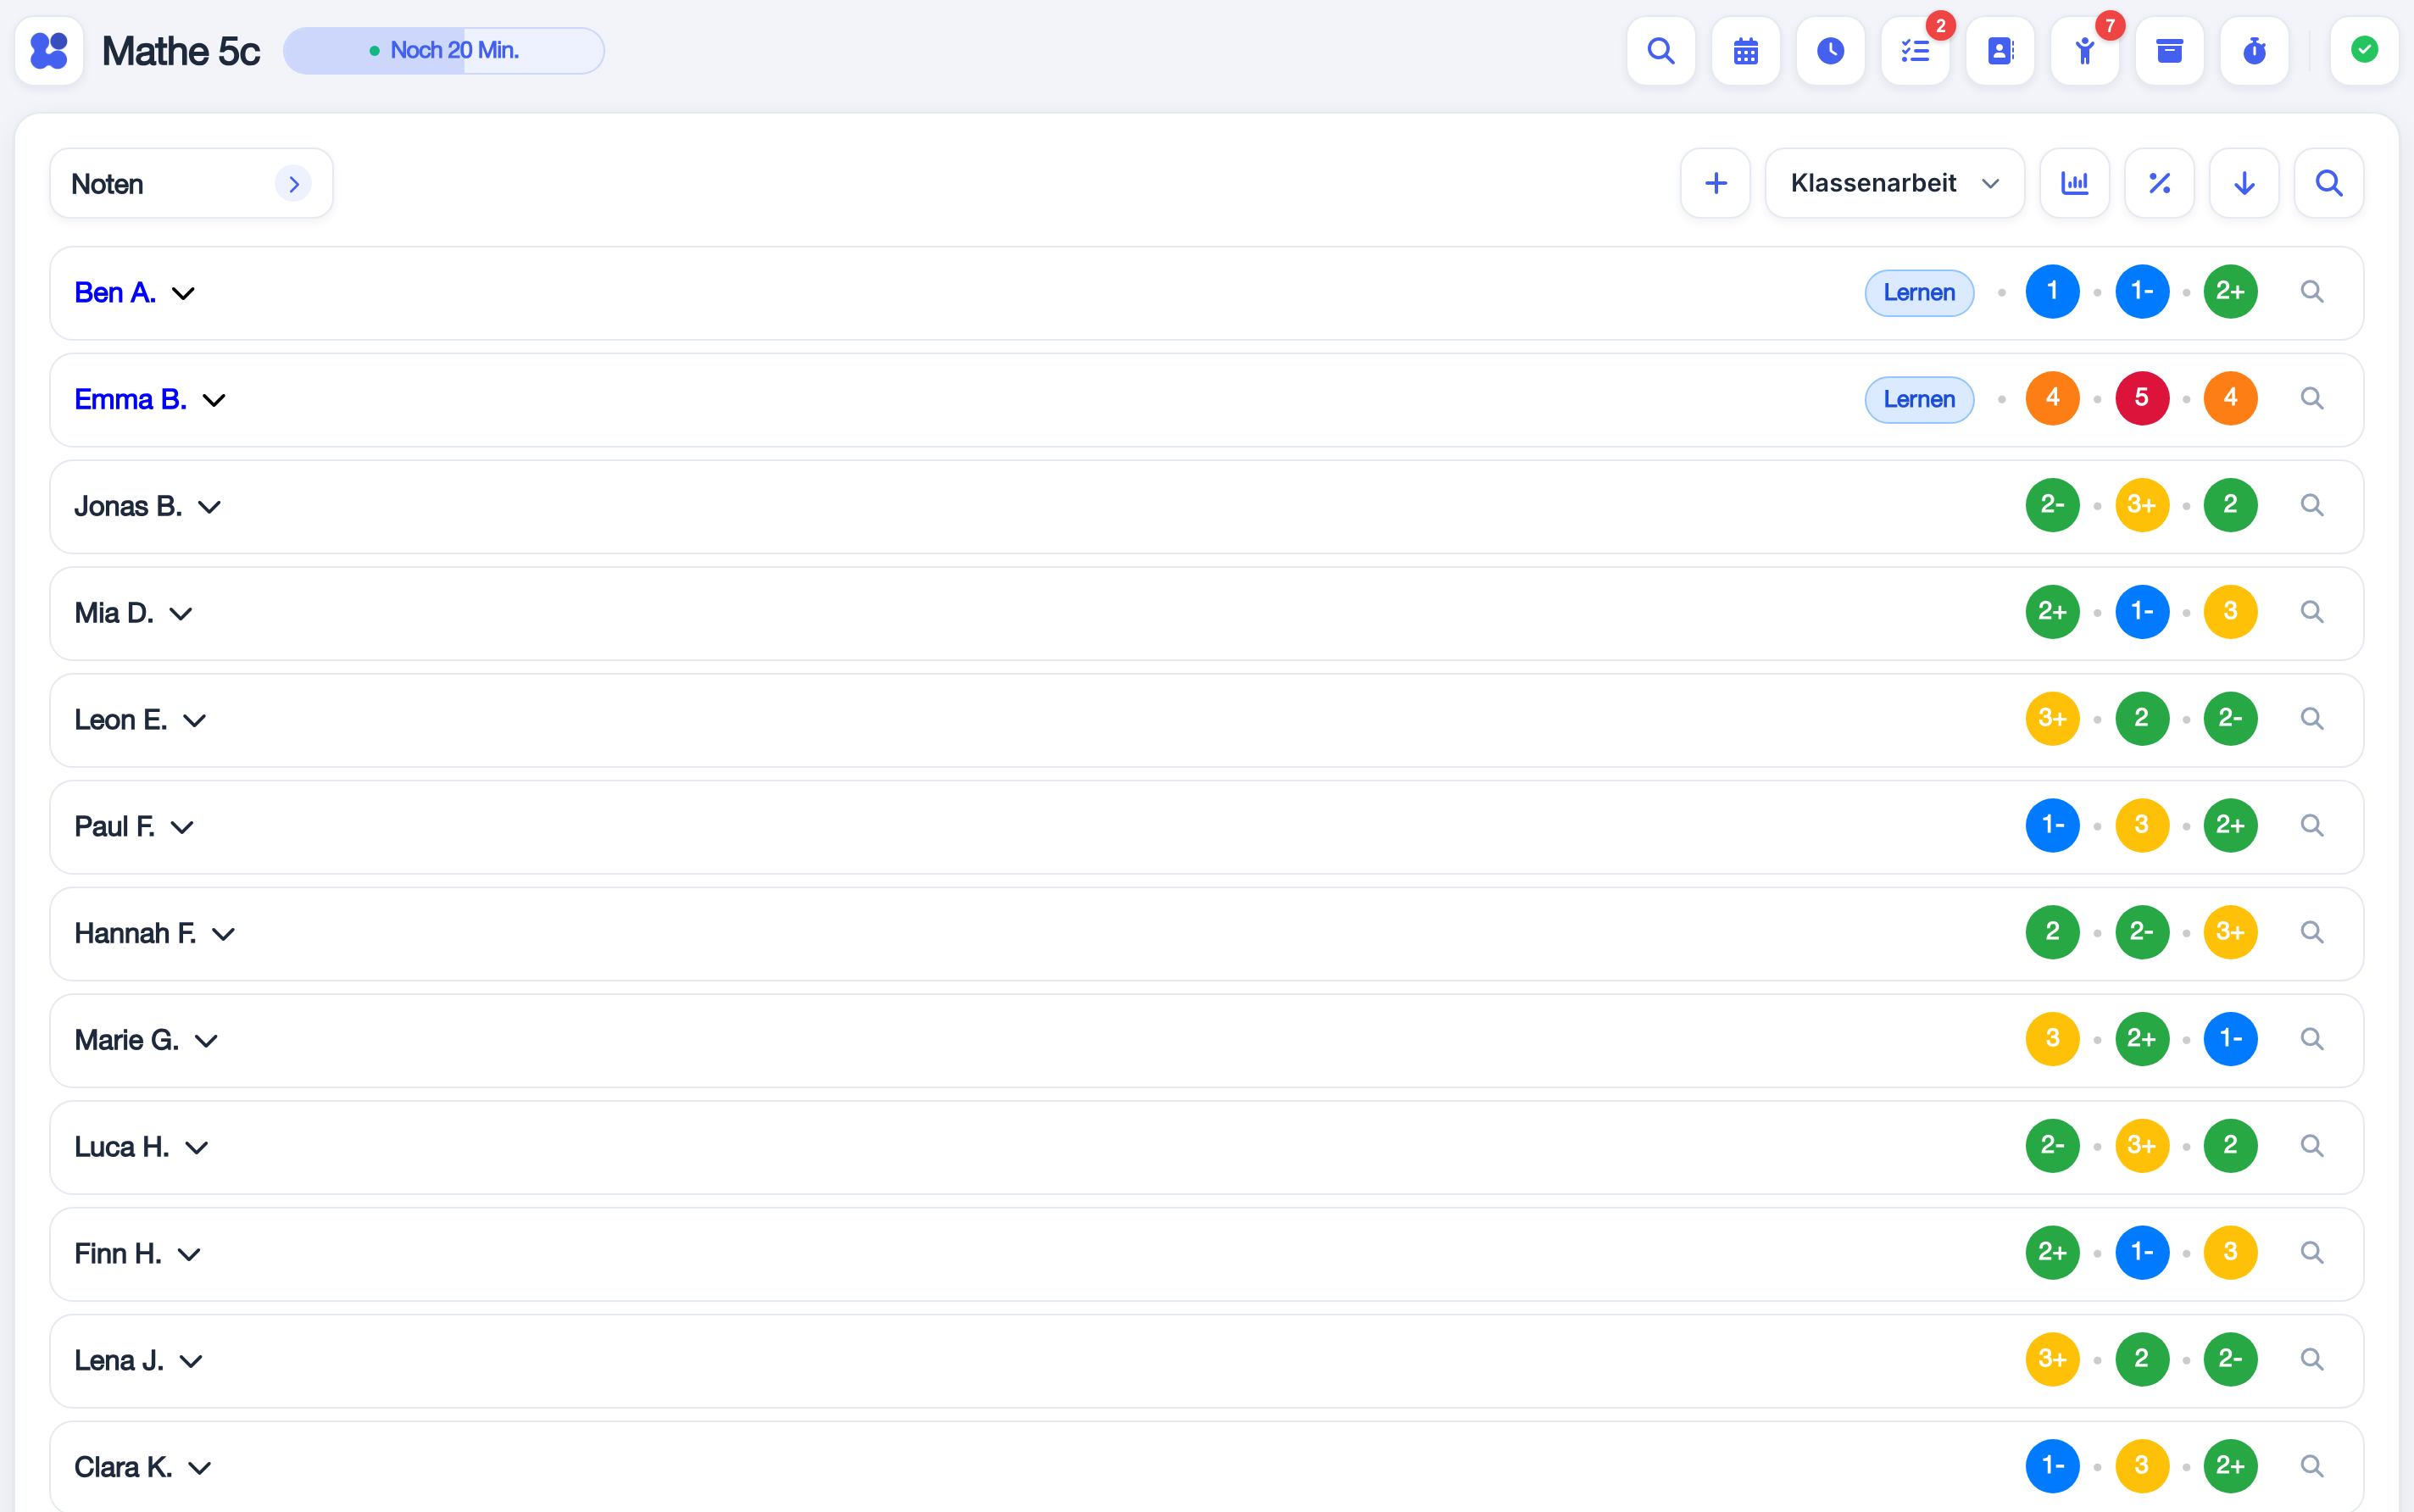The height and width of the screenshot is (1512, 2414).
Task: Click the magnifier in Marie G. row
Action: pos(2311,1039)
